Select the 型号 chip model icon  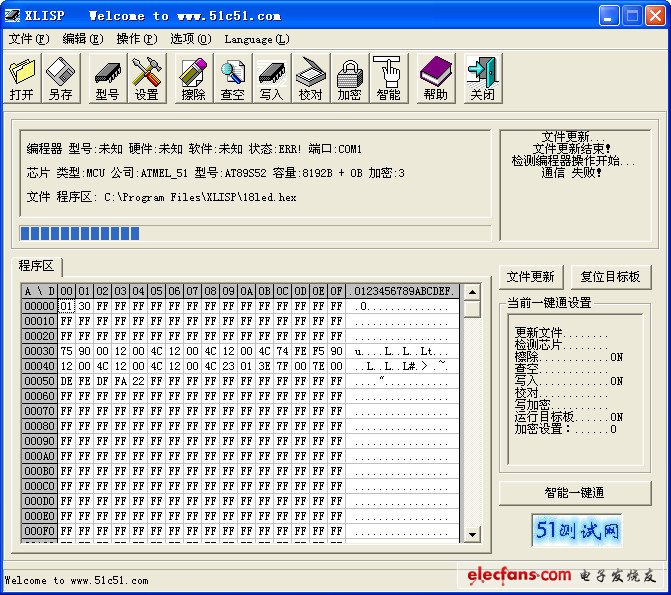[x=107, y=77]
